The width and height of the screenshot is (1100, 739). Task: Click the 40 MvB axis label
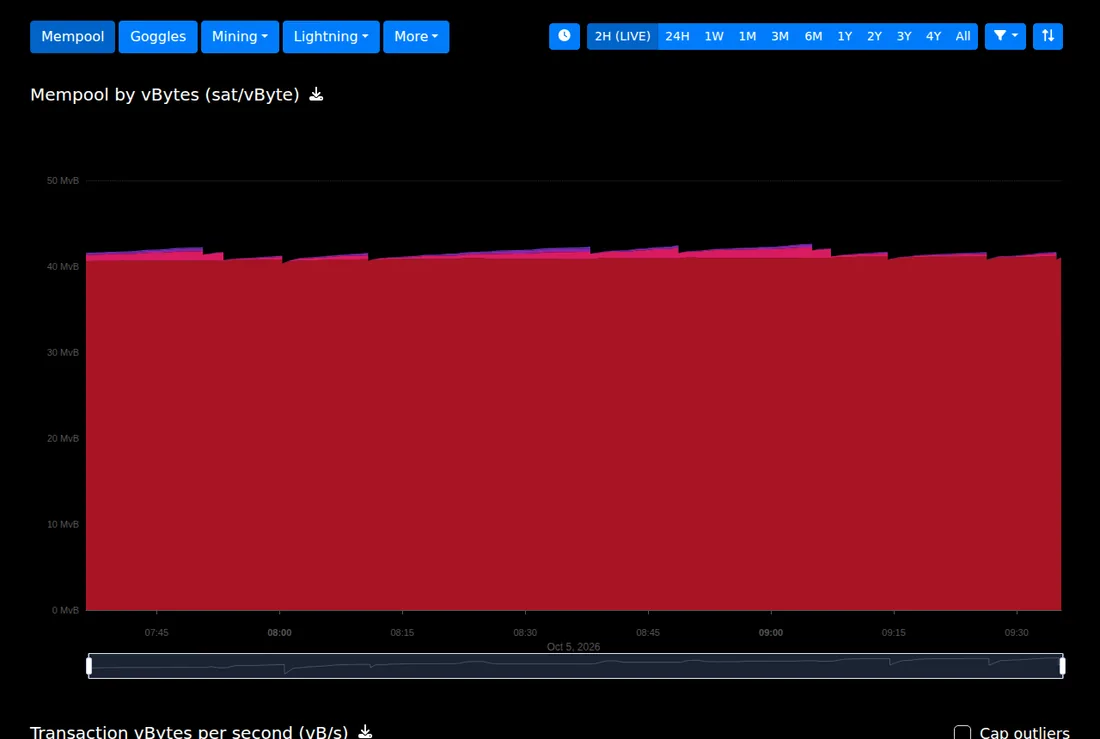(62, 267)
